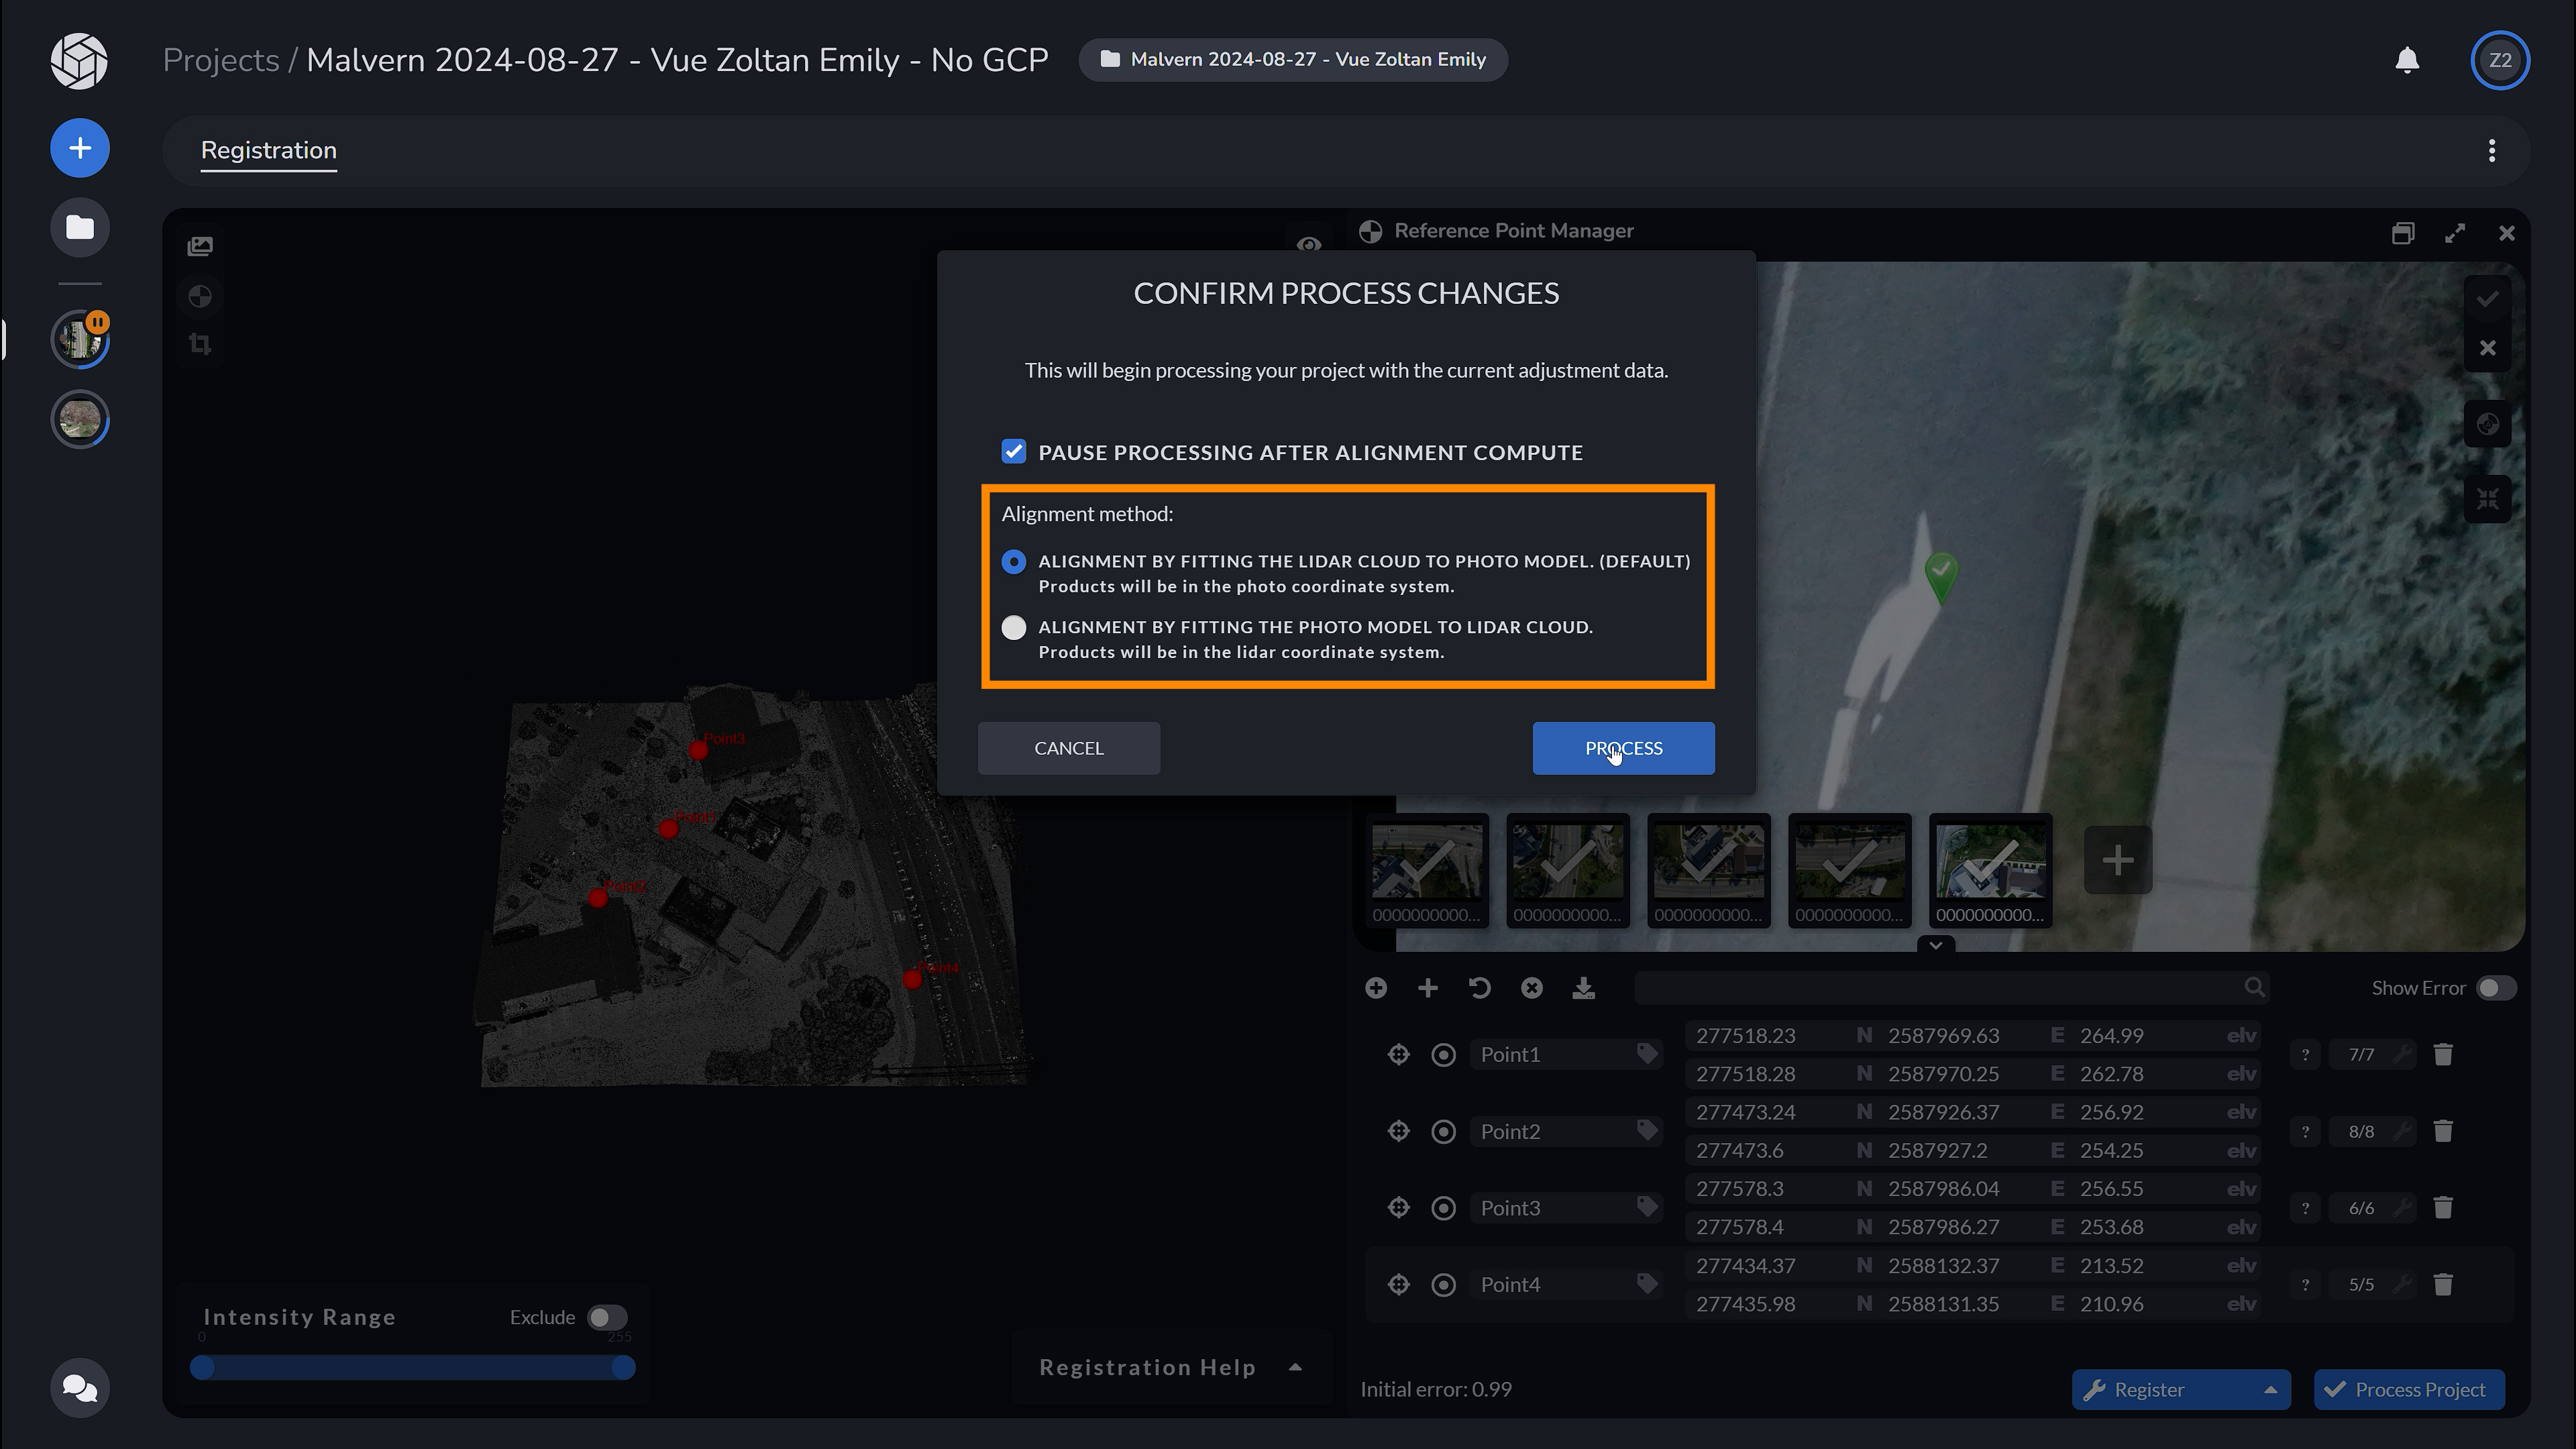Switch to the Registration tab

pos(268,151)
